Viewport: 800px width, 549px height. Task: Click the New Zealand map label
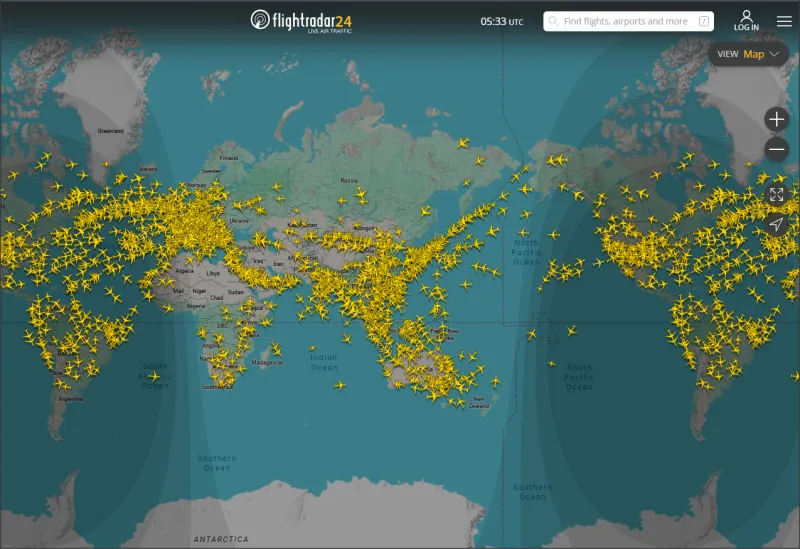pyautogui.click(x=479, y=404)
